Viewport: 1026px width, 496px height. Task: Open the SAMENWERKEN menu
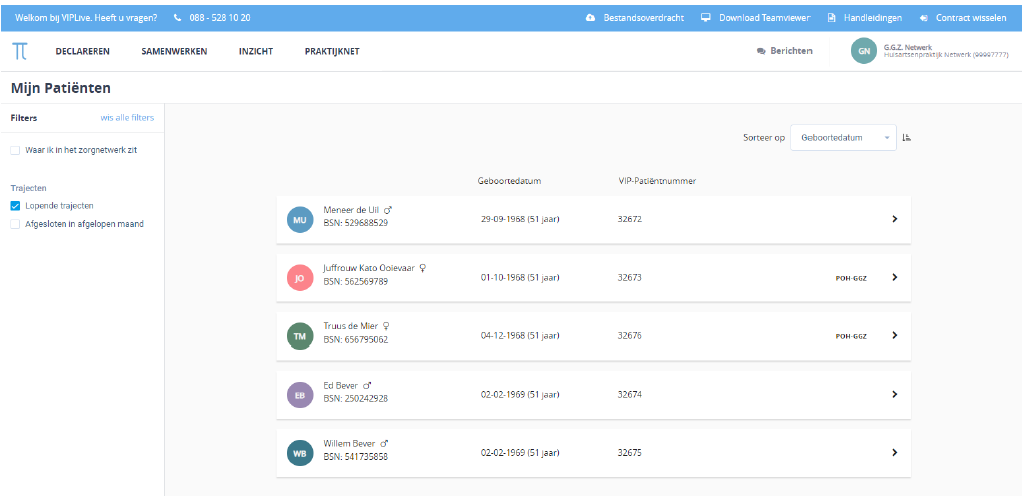174,52
